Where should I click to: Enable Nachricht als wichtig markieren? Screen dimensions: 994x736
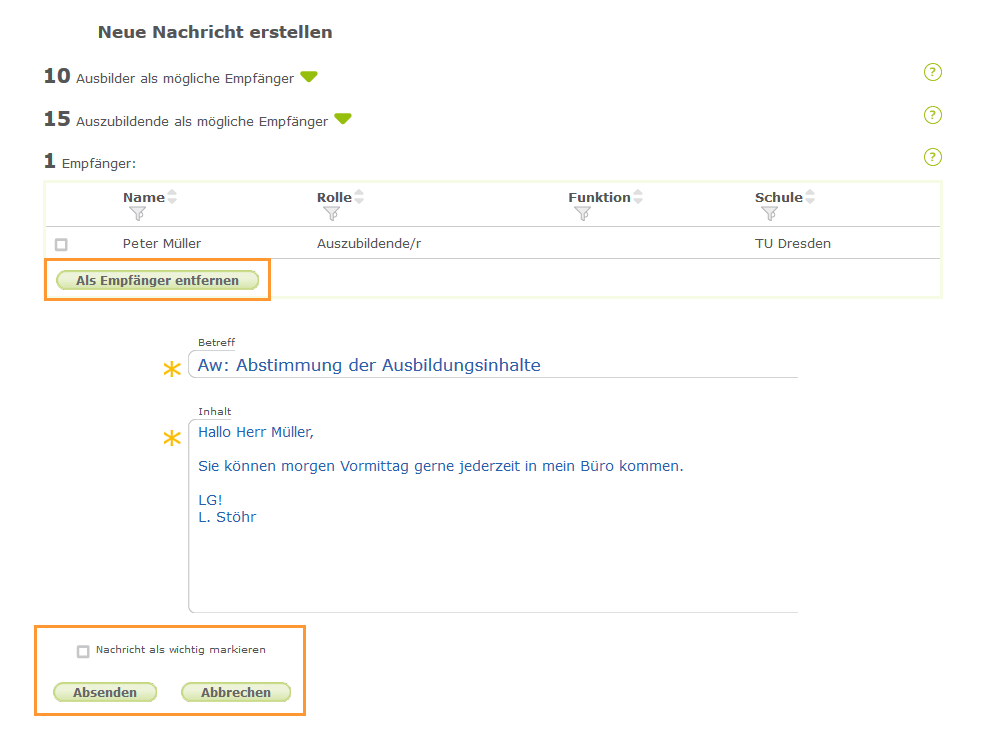[84, 650]
